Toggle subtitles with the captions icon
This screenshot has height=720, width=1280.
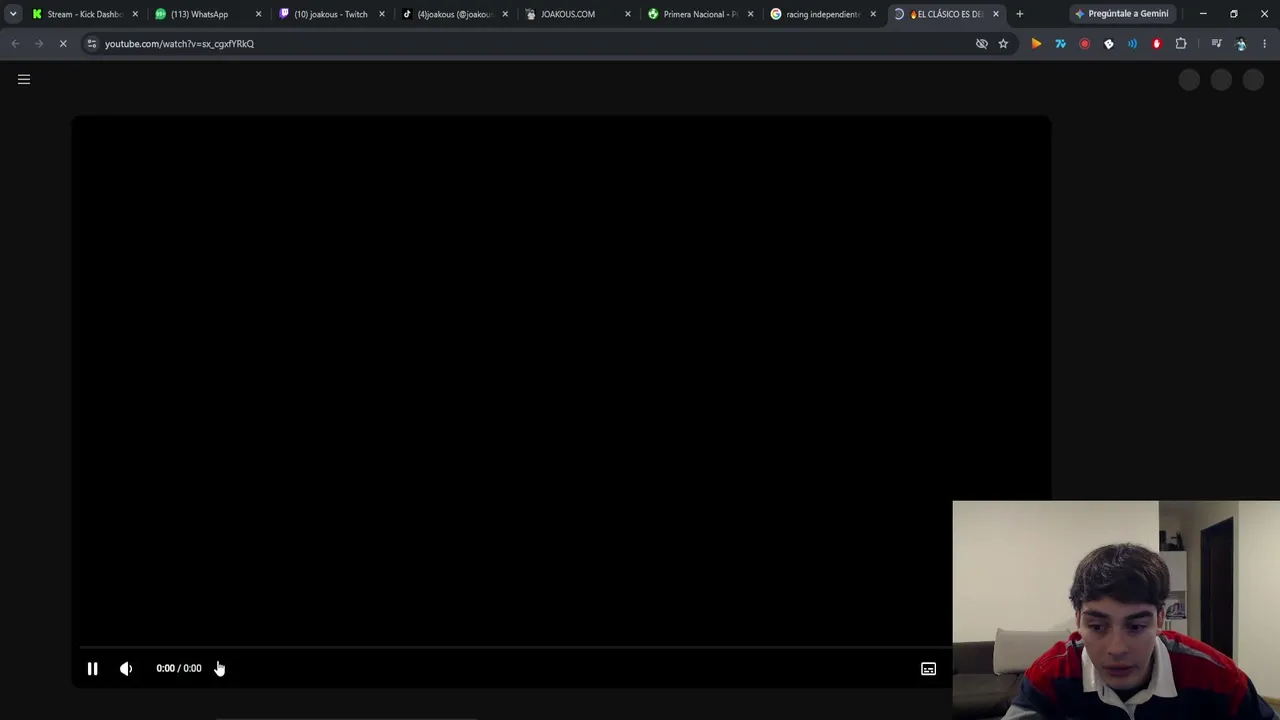(928, 668)
